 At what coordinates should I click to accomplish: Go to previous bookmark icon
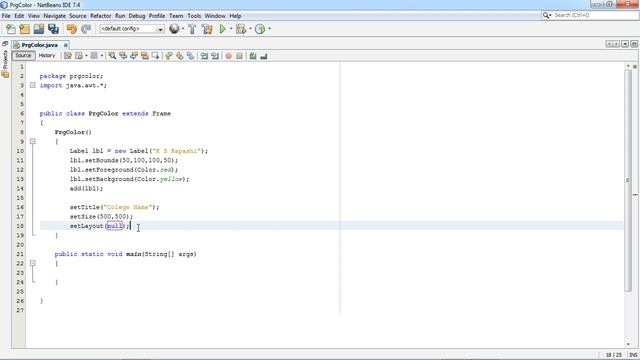pyautogui.click(x=169, y=56)
